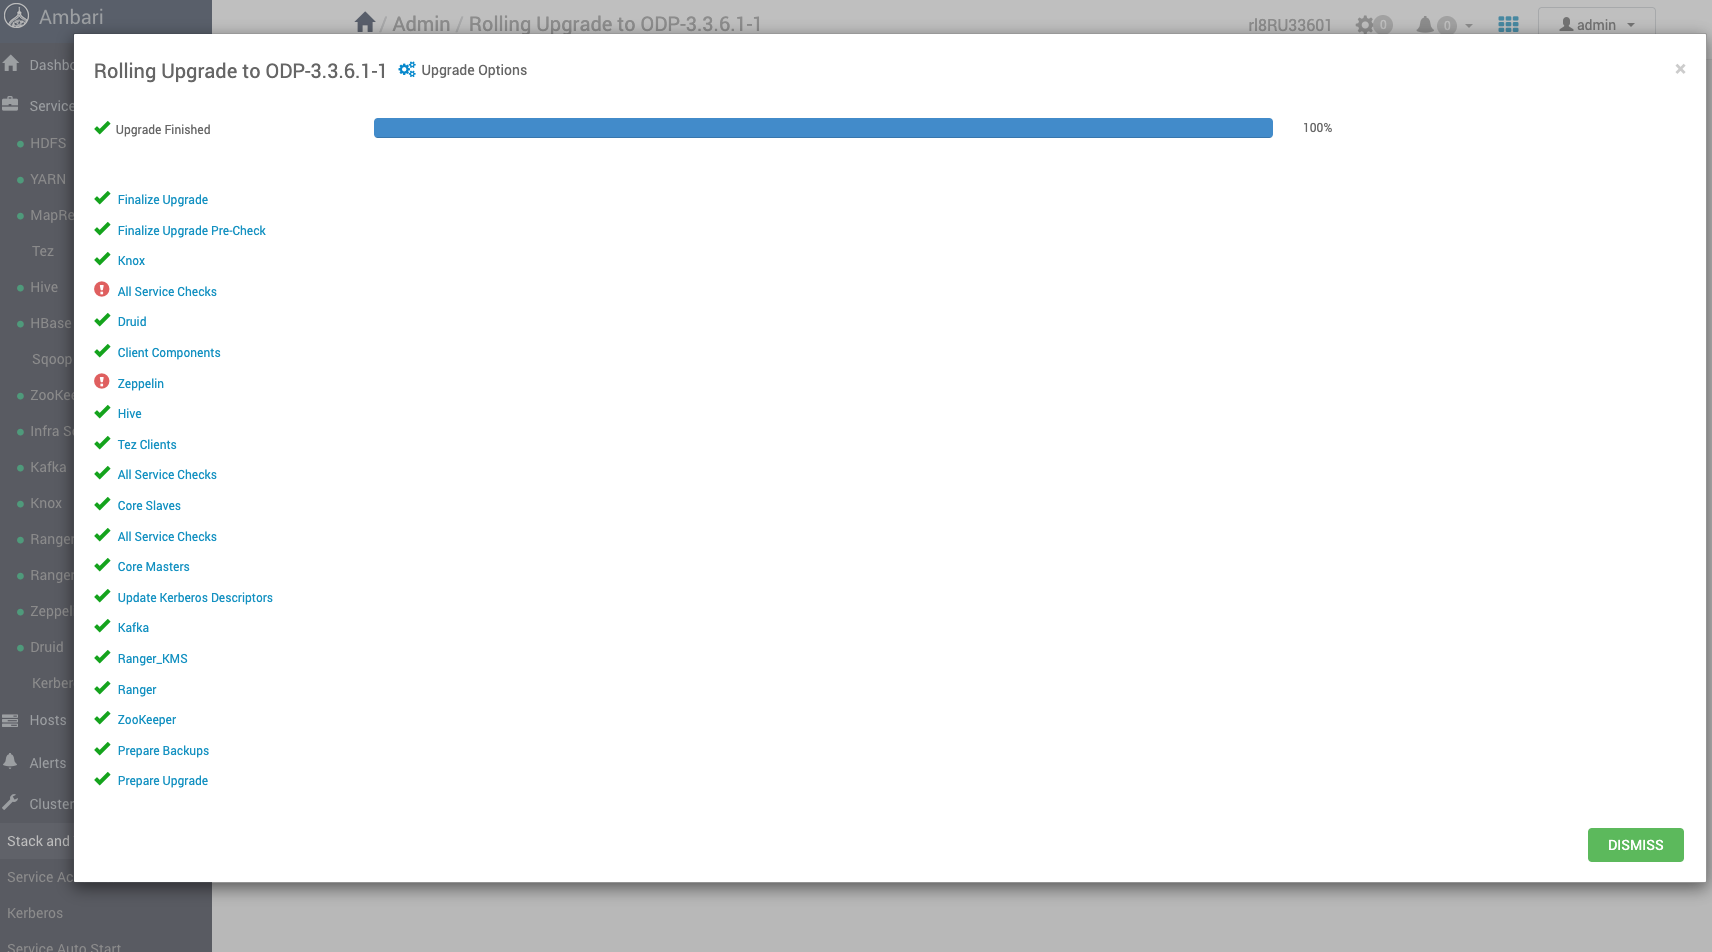
Task: Click the green check beside Update Kerberos Descriptors
Action: pyautogui.click(x=102, y=596)
